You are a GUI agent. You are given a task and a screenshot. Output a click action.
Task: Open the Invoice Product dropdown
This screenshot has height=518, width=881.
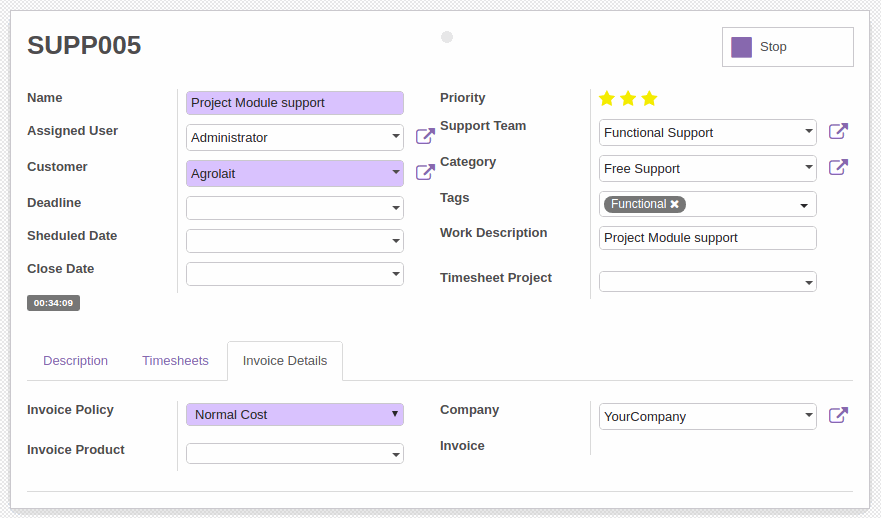(x=295, y=454)
